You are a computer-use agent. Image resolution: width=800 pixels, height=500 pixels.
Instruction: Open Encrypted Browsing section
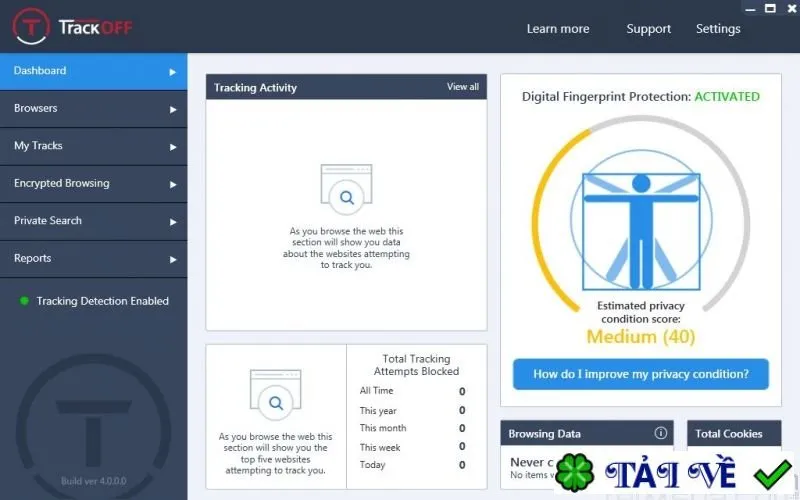tap(93, 184)
